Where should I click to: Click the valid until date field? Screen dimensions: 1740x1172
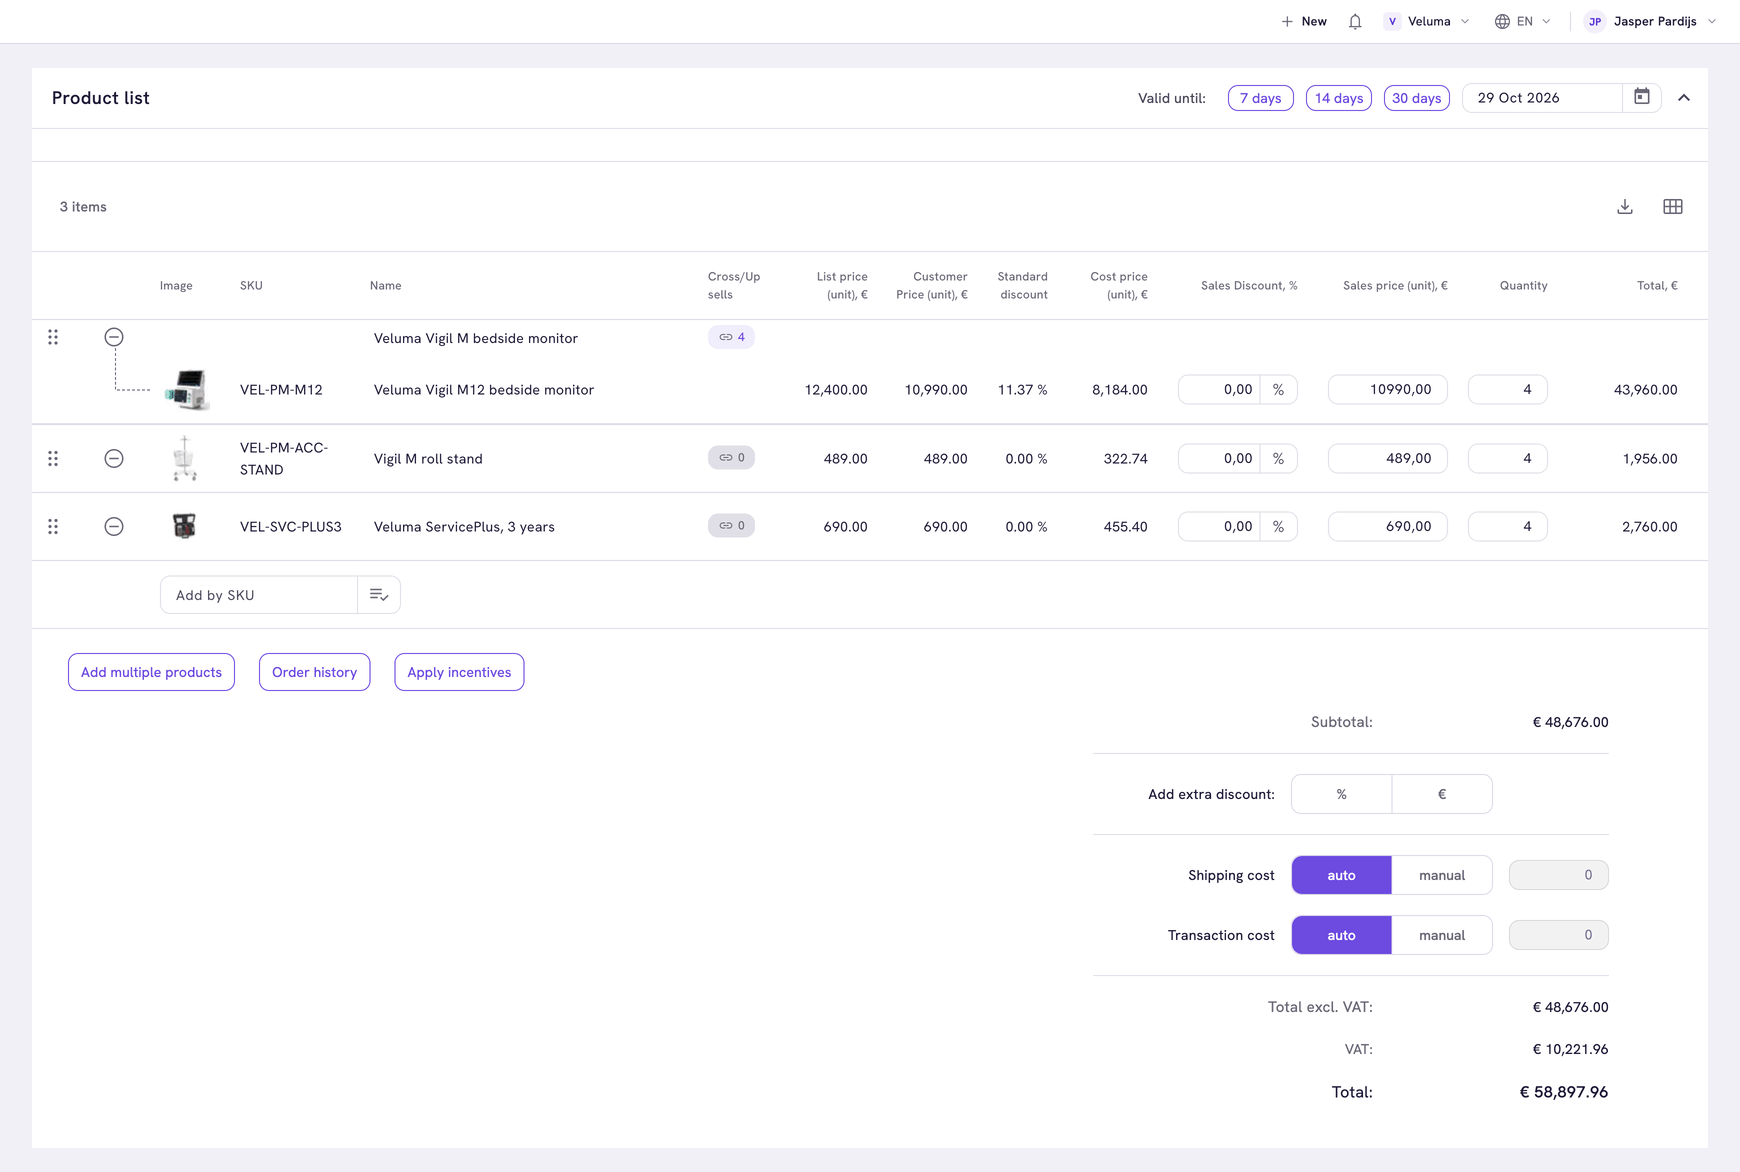1542,98
